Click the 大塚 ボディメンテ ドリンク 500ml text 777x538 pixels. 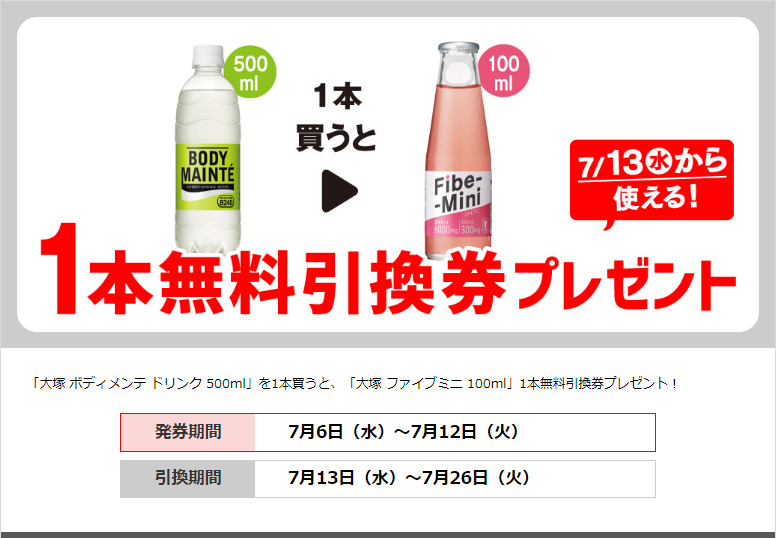142,383
